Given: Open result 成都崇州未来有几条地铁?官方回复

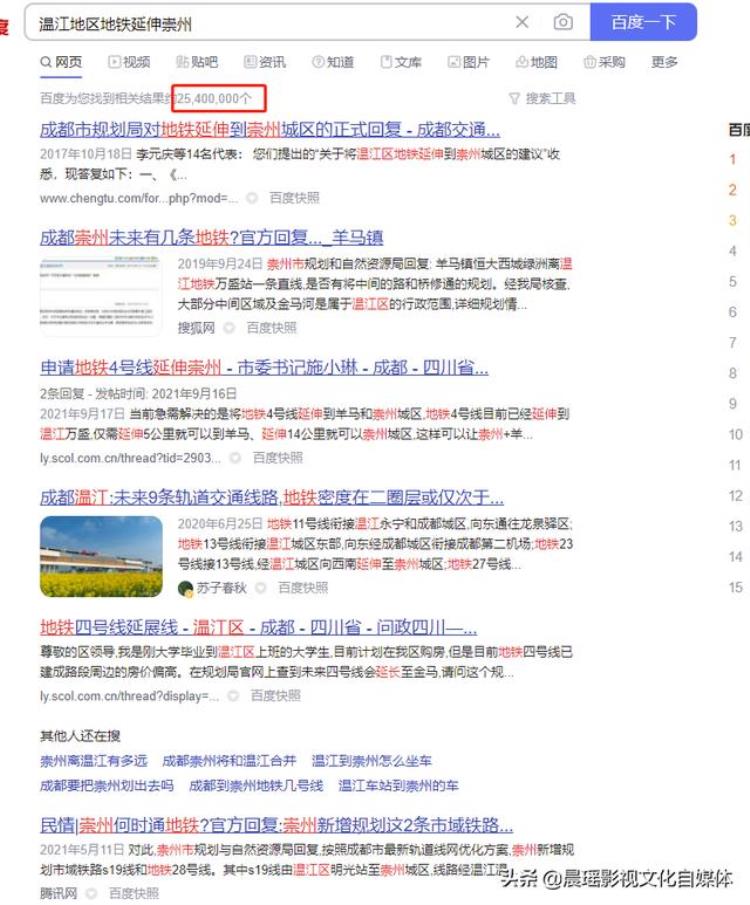Looking at the screenshot, I should click(x=211, y=237).
